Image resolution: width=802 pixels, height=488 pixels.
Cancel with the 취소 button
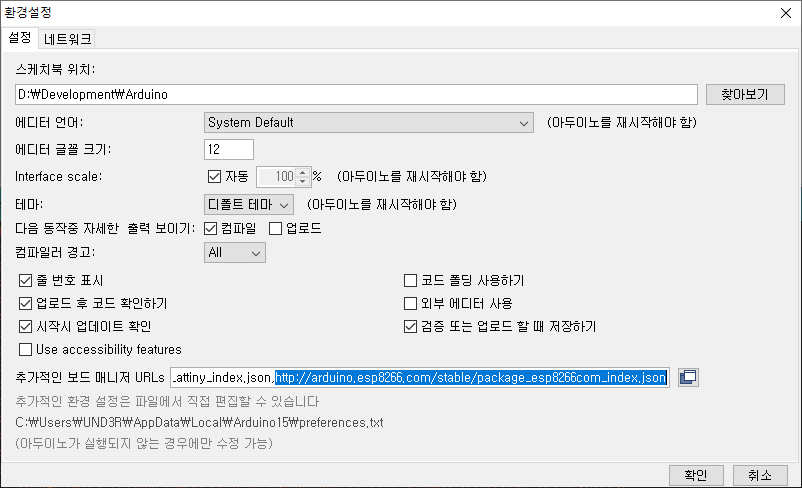tap(760, 475)
